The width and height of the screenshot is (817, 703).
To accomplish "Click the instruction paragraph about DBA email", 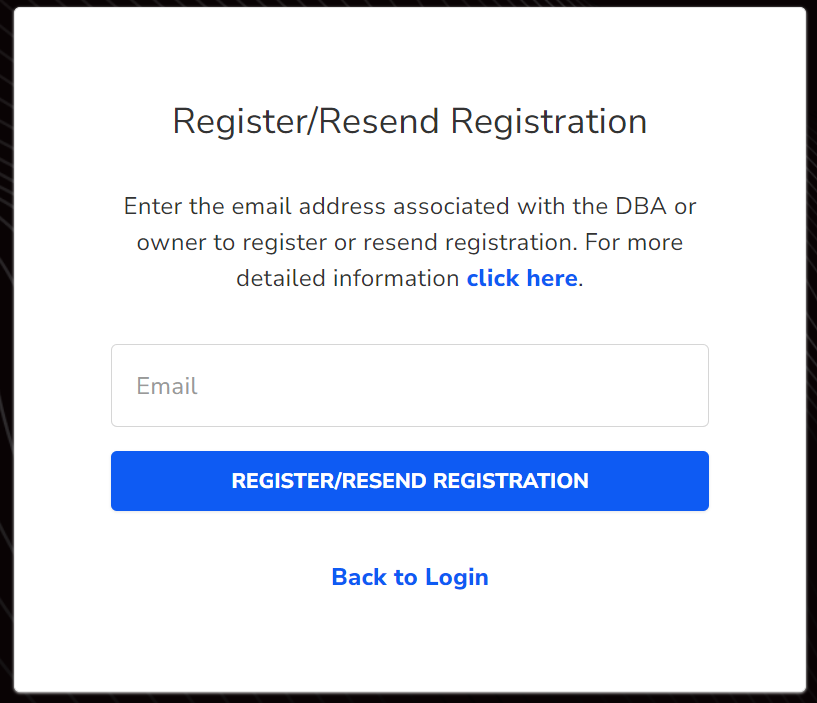I will tap(409, 242).
